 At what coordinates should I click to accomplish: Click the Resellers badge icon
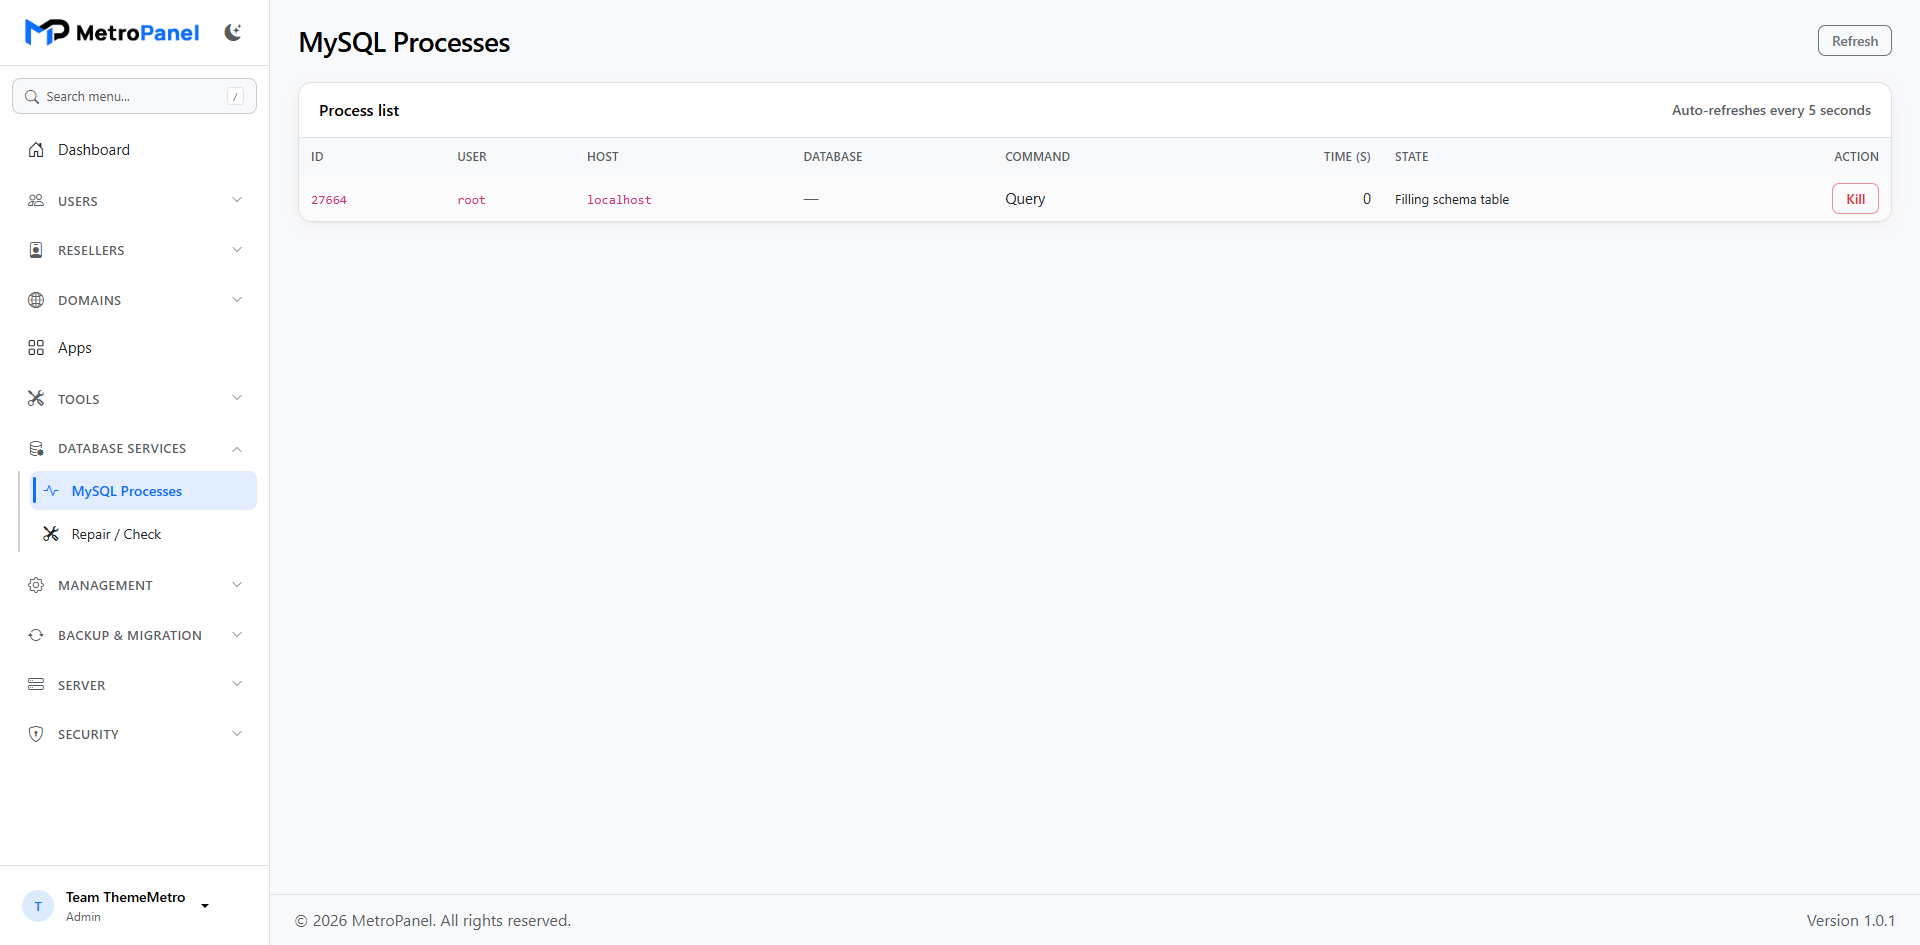(36, 250)
